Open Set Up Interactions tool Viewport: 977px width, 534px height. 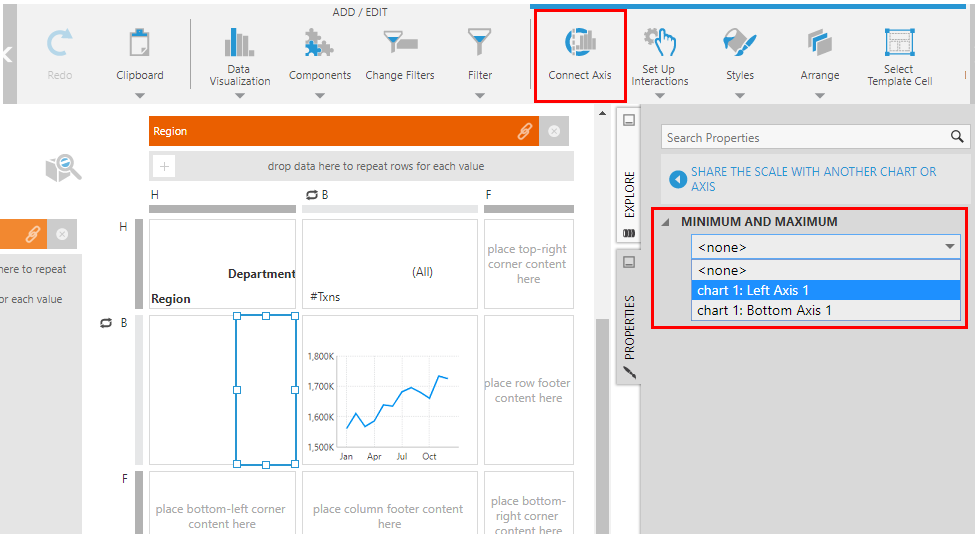[x=660, y=45]
